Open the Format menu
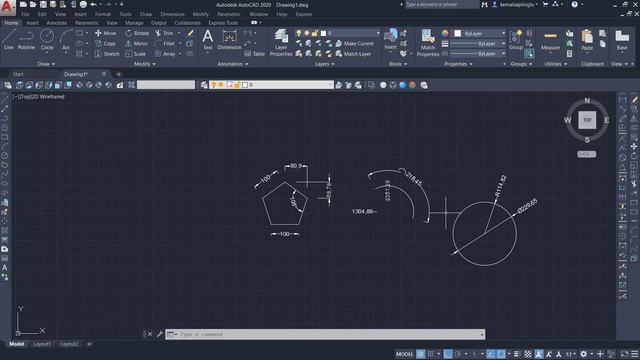This screenshot has width=640, height=360. 103,14
